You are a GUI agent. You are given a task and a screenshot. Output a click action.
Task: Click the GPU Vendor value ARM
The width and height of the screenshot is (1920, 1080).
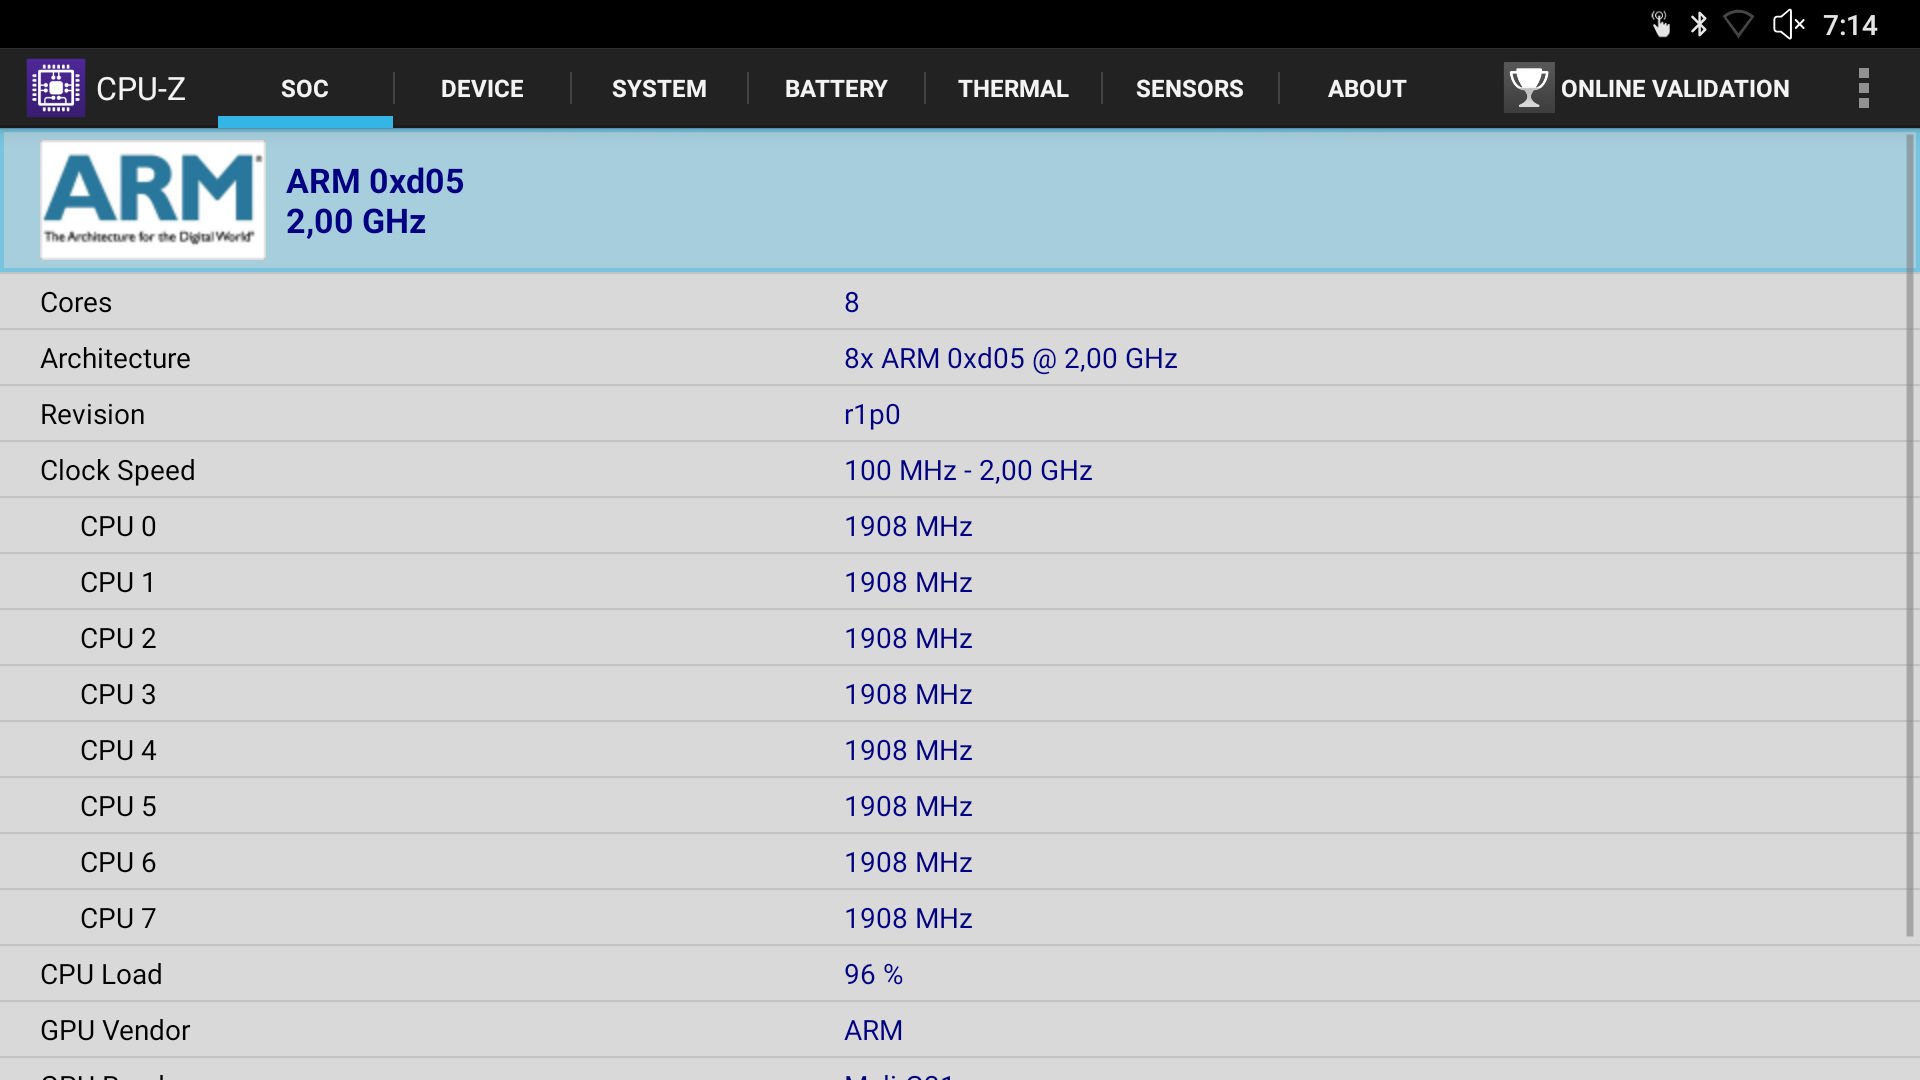pyautogui.click(x=873, y=1030)
